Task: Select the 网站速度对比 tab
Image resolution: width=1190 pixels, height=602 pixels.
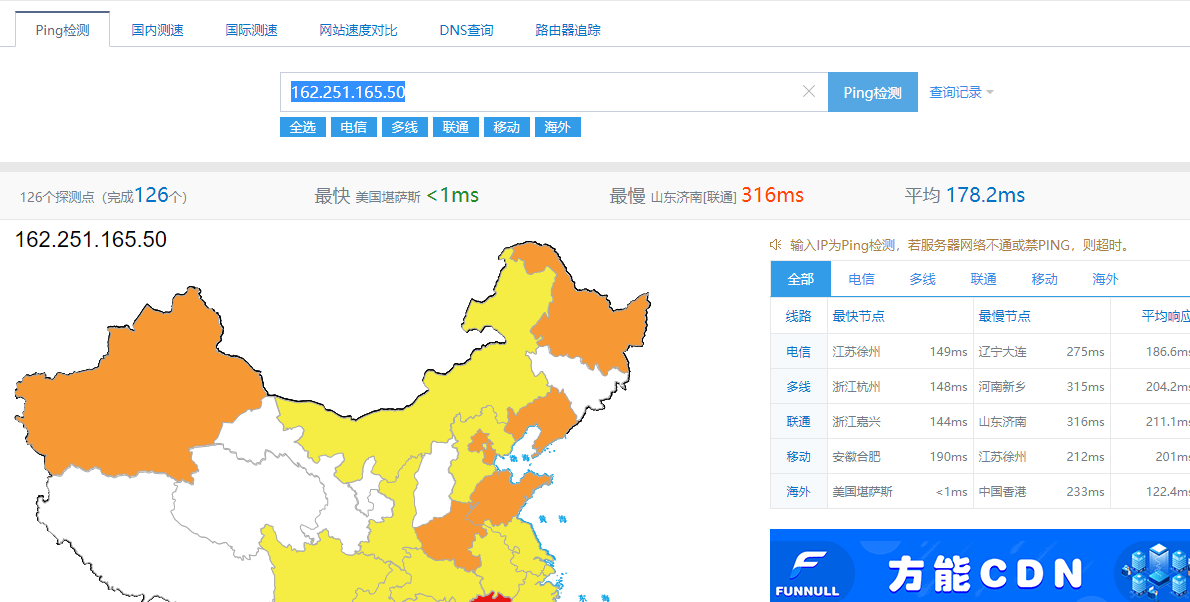Action: click(x=358, y=30)
